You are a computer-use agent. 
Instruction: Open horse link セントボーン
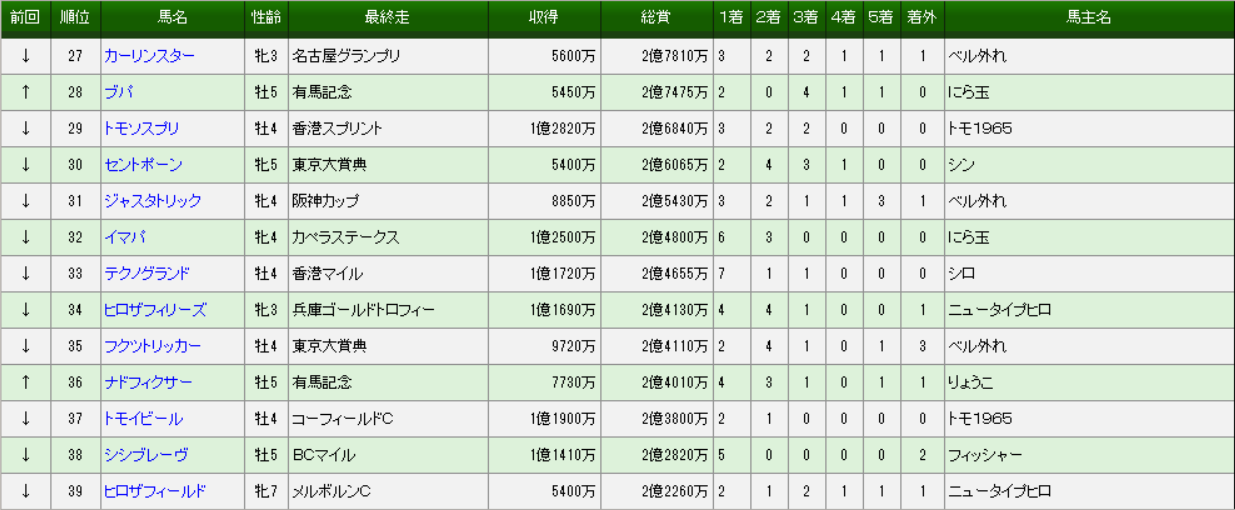click(x=144, y=165)
